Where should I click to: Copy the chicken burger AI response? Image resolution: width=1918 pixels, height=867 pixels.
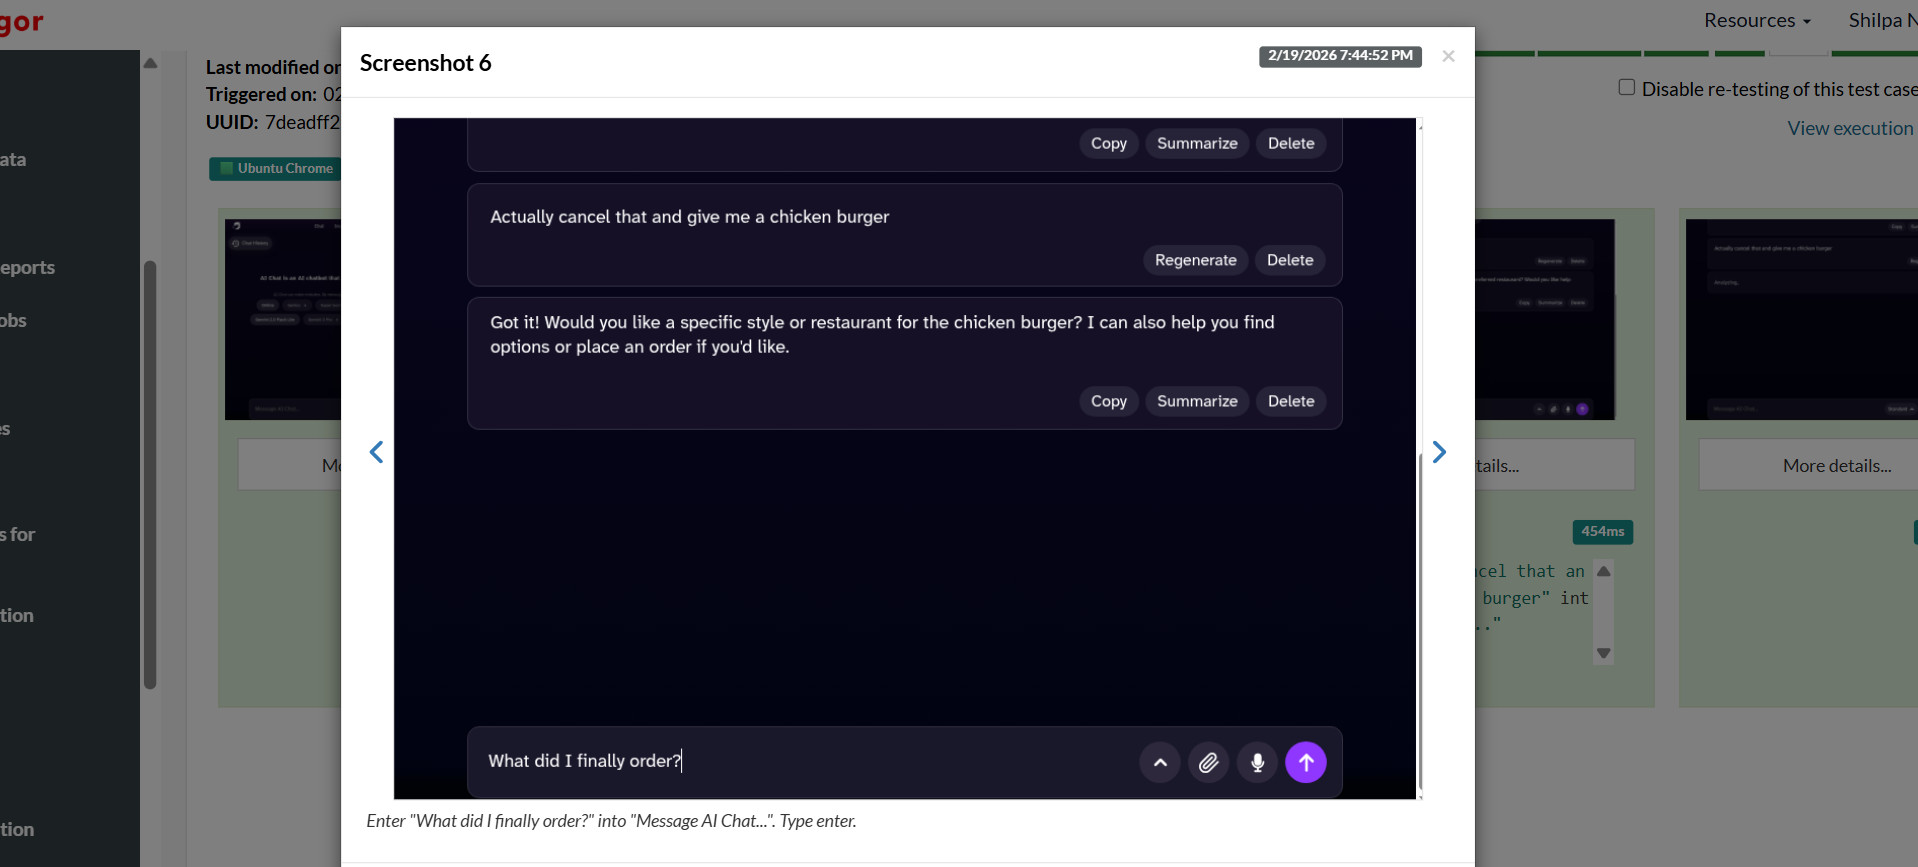[1108, 401]
